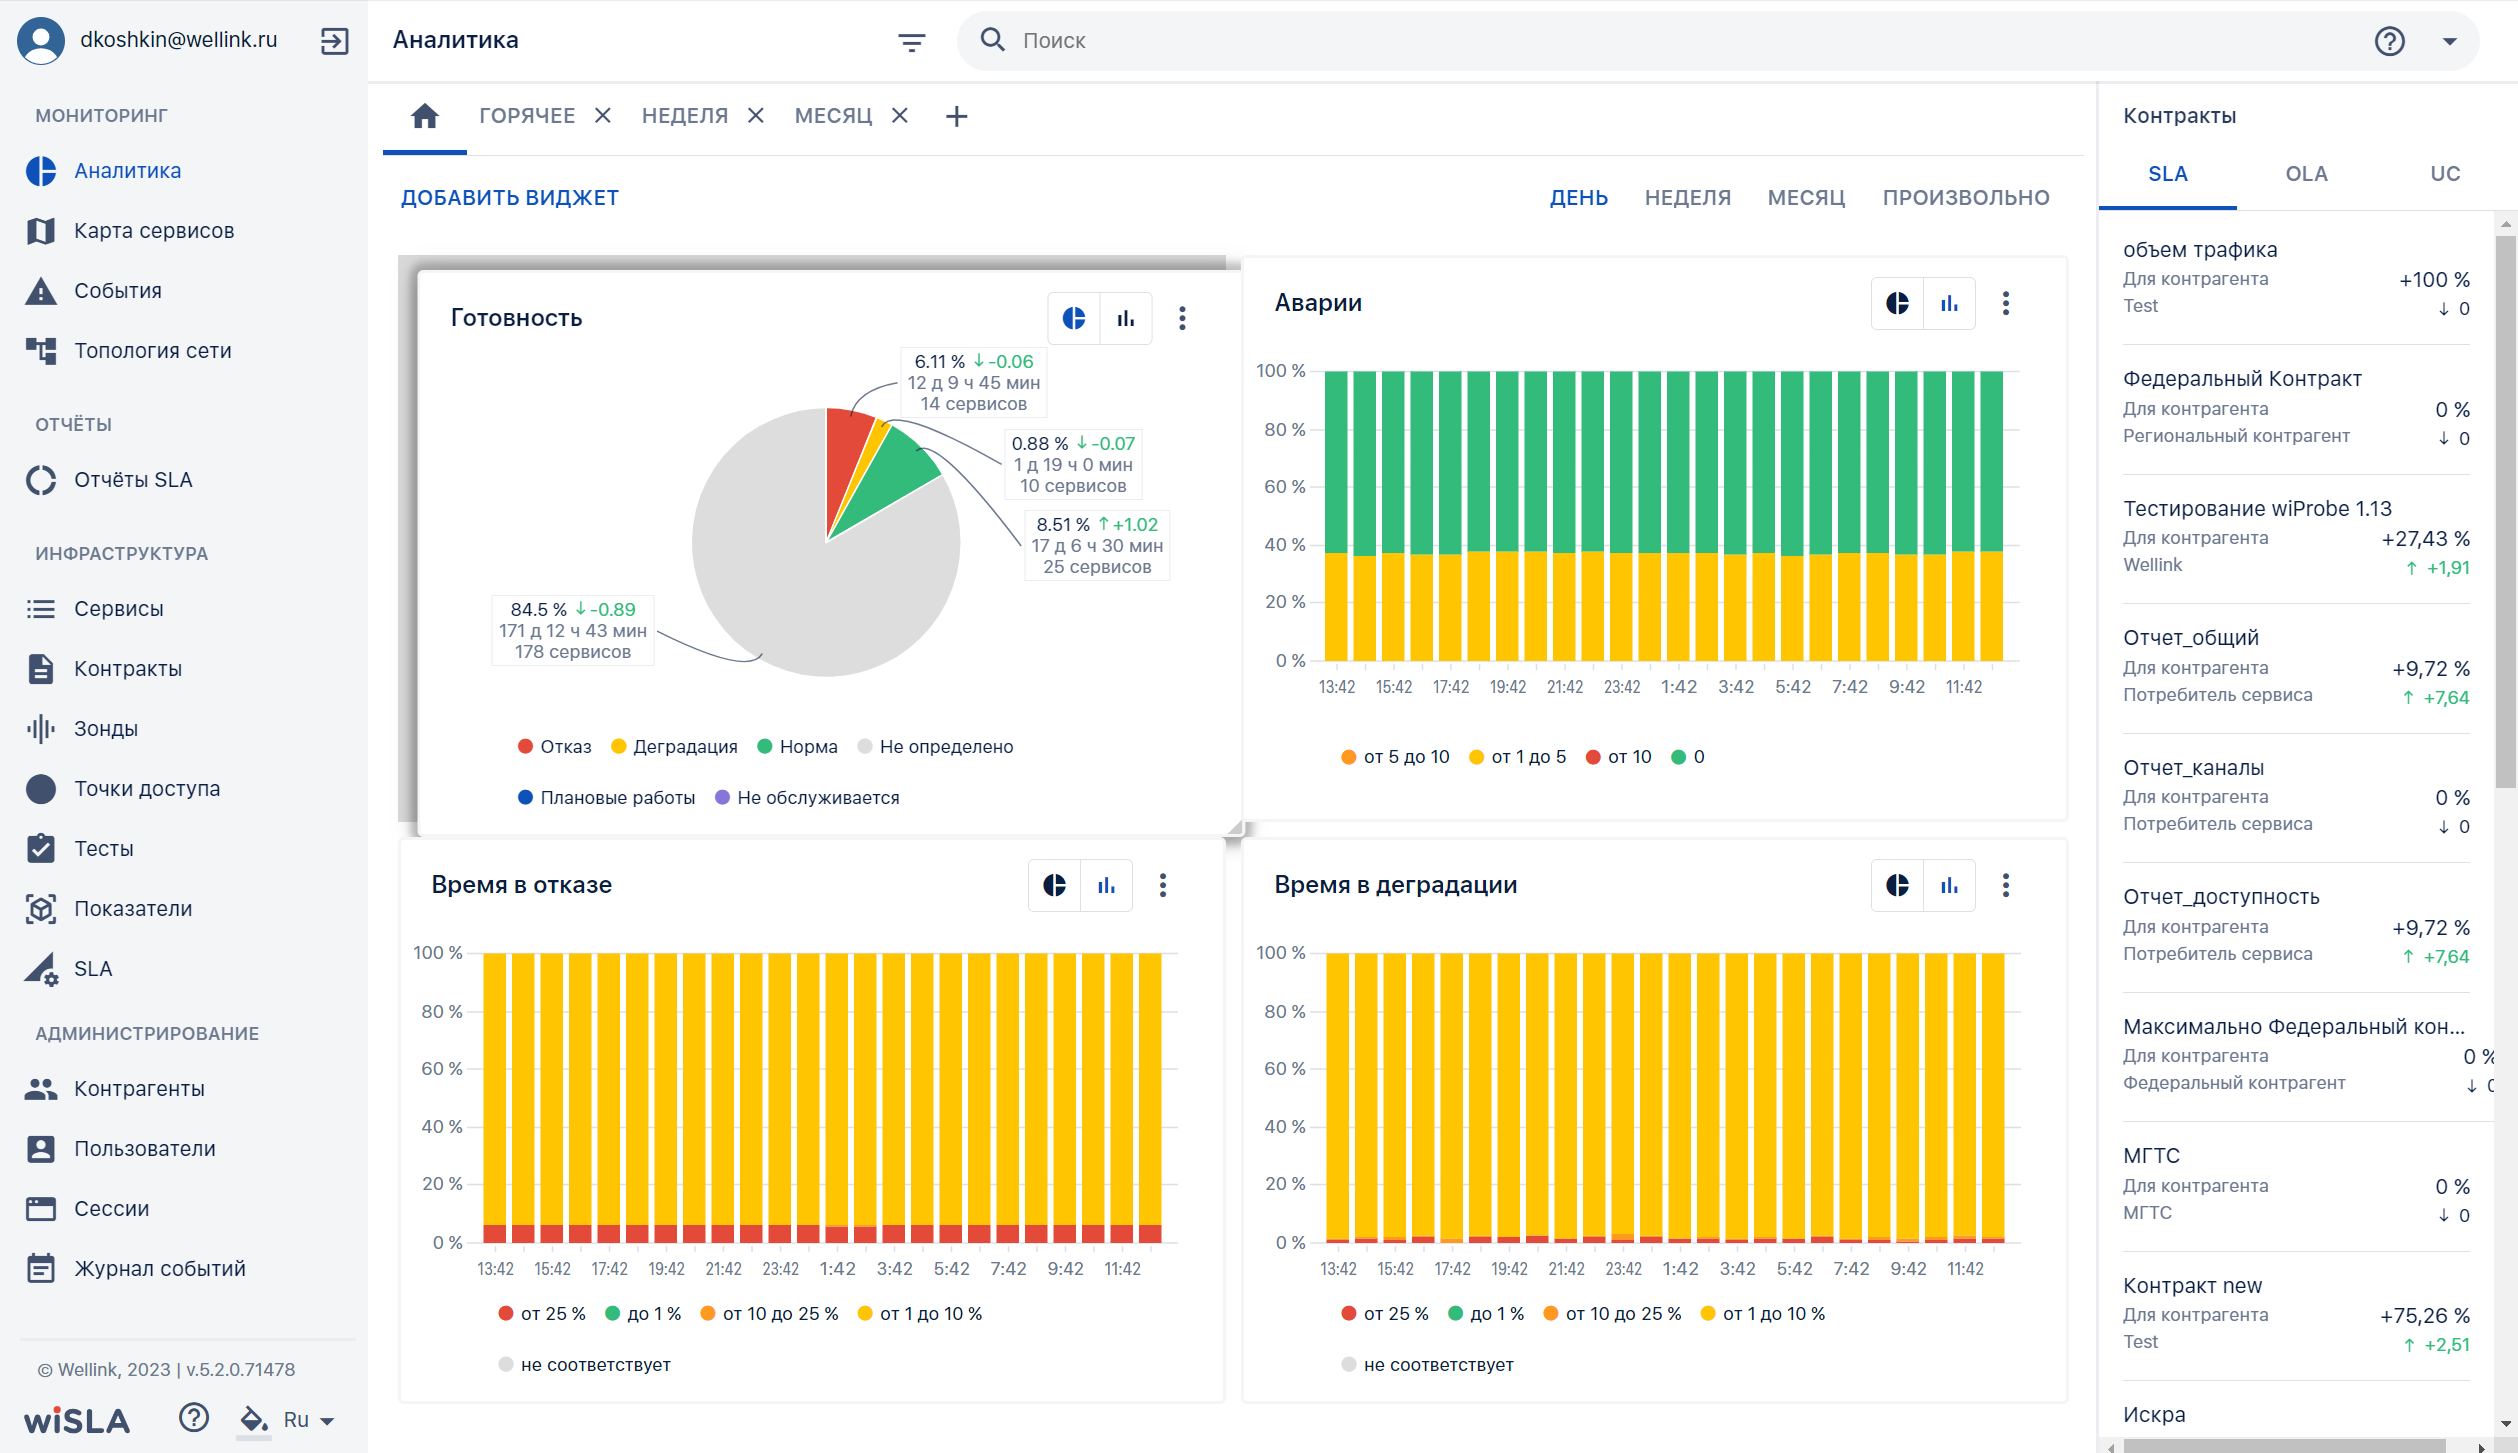Screen dimensions: 2518x1453
Task: Open the filter settings icon beside Аналитика
Action: pos(911,42)
